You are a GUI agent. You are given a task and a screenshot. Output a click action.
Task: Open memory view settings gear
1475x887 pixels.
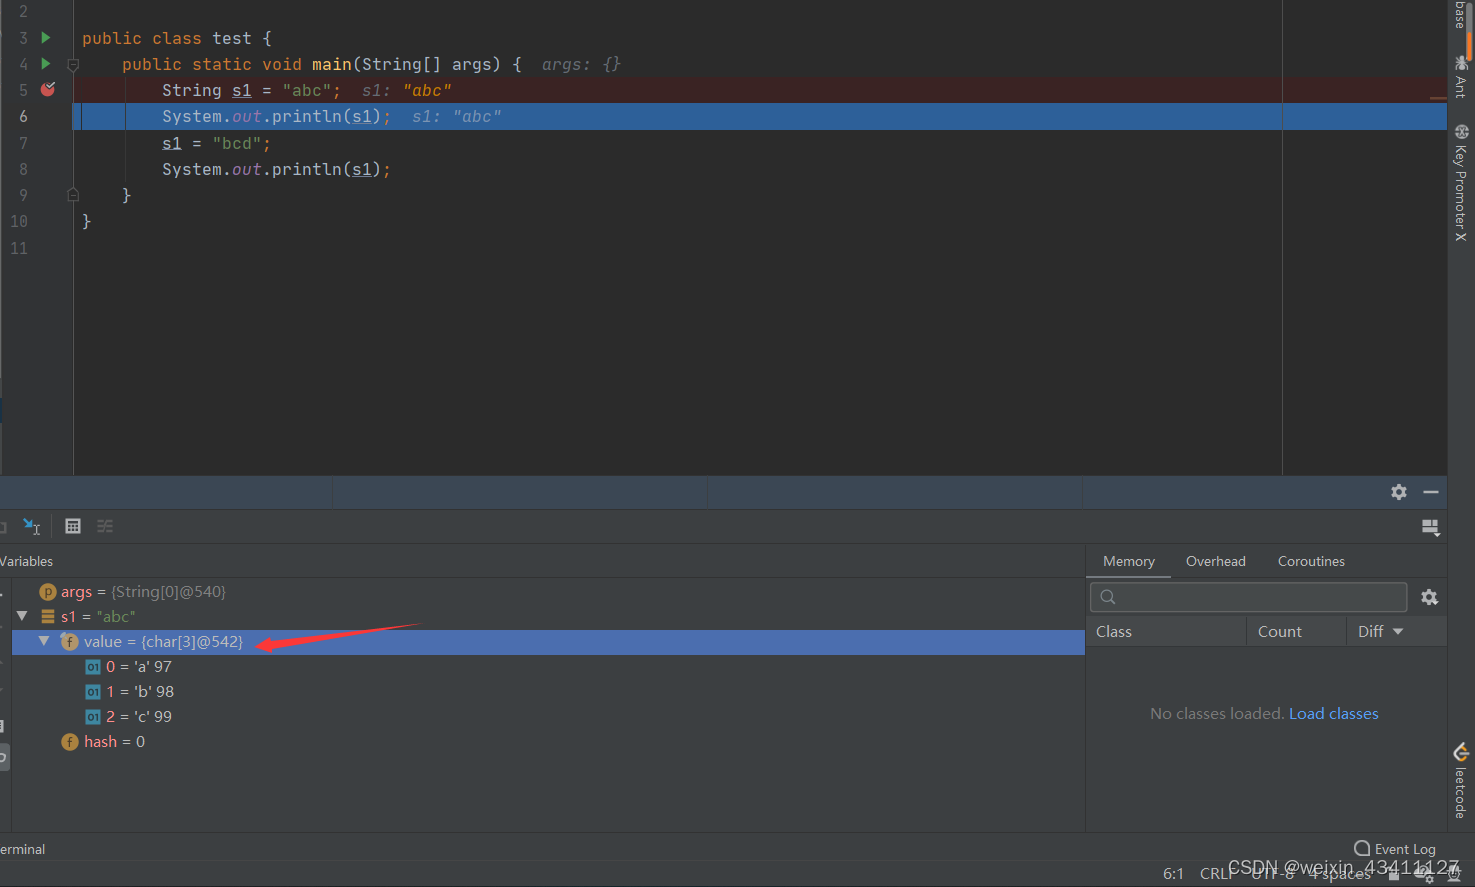coord(1429,597)
